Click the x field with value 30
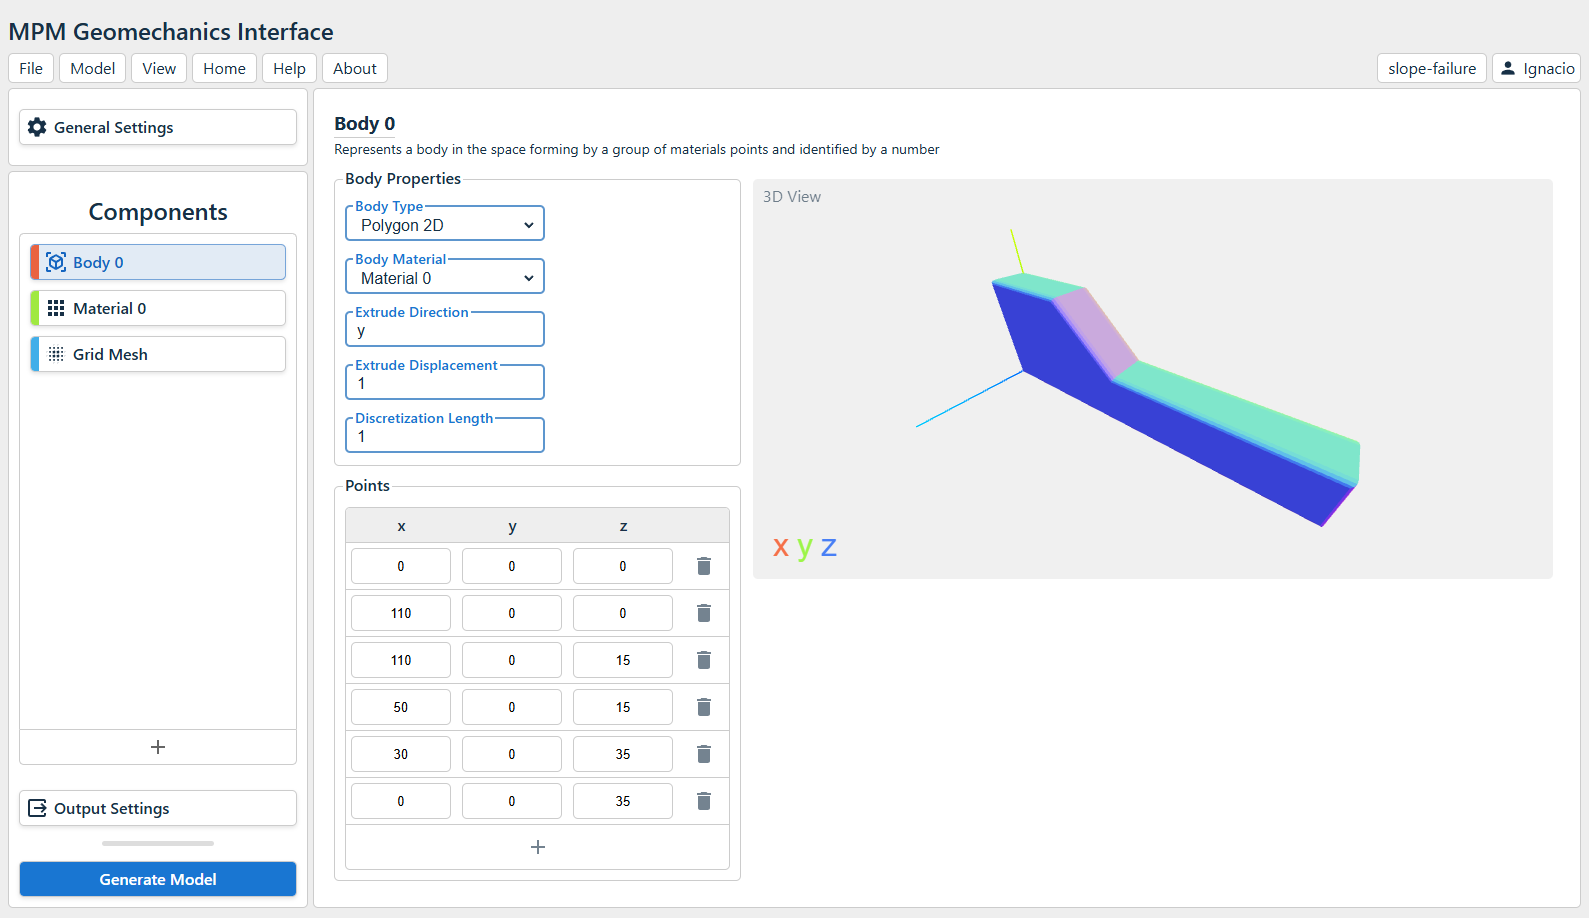Image resolution: width=1589 pixels, height=918 pixels. (401, 754)
